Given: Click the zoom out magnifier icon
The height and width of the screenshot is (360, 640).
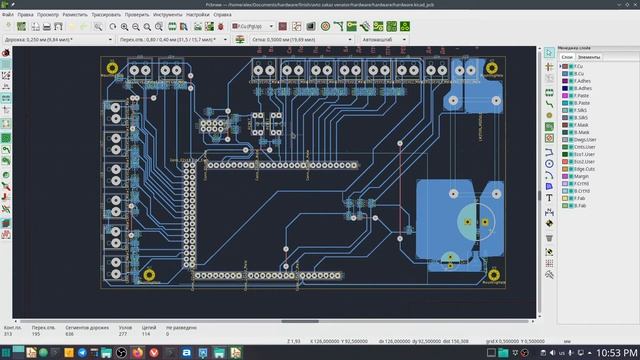Looking at the screenshot, I should click(x=136, y=27).
